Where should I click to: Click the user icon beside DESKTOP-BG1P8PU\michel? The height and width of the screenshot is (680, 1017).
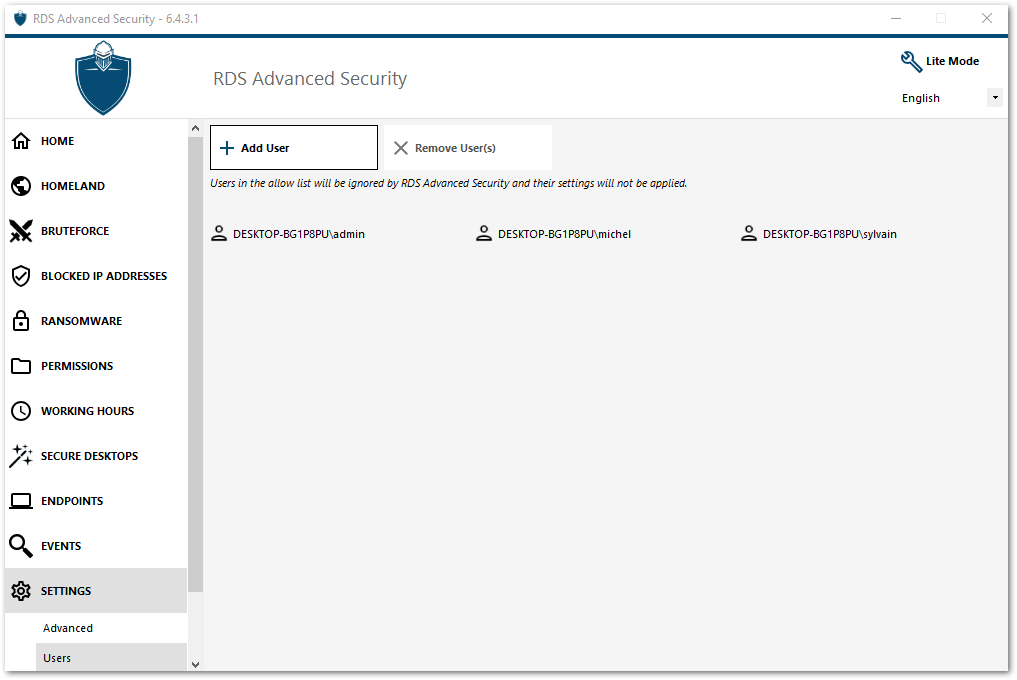coord(484,234)
